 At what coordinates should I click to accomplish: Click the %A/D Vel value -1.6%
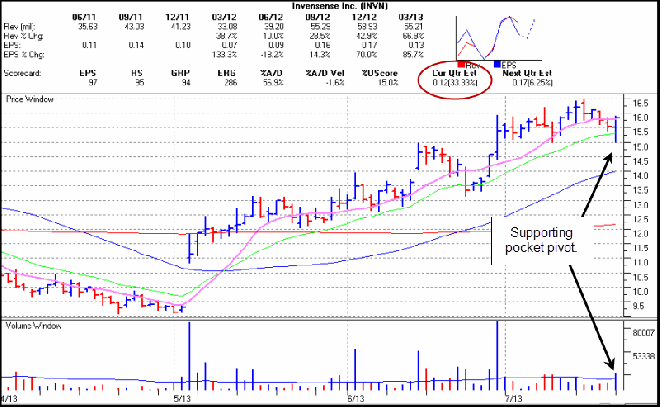click(x=334, y=82)
